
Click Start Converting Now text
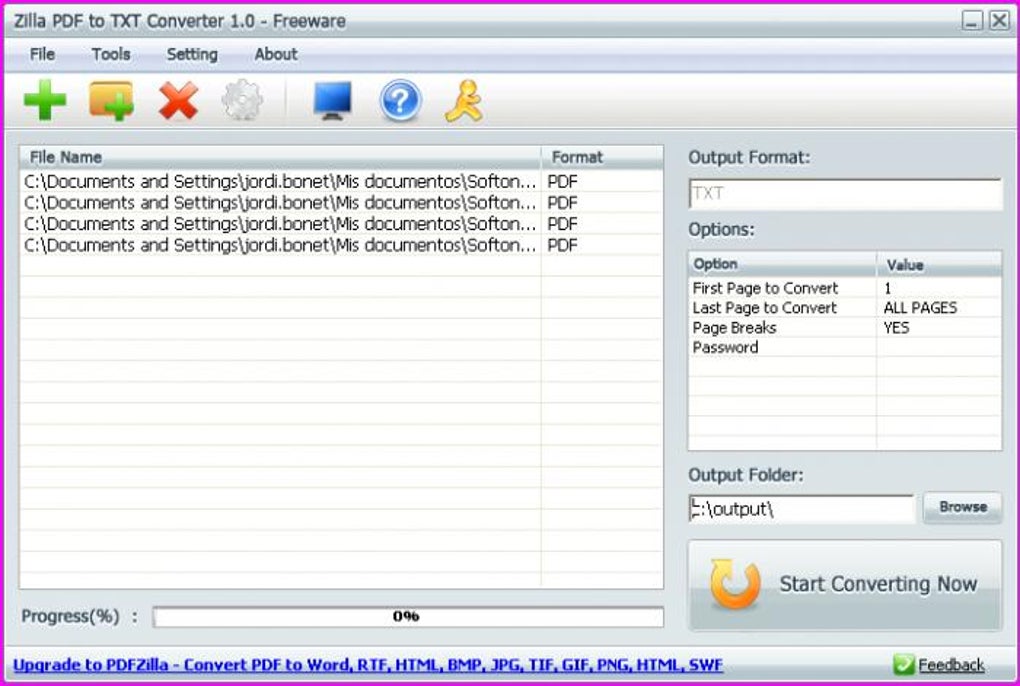coord(878,584)
